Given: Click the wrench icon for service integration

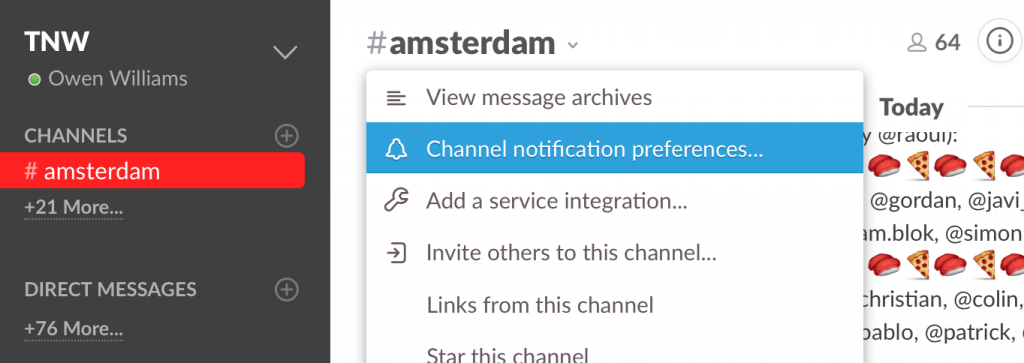Looking at the screenshot, I should tap(396, 200).
